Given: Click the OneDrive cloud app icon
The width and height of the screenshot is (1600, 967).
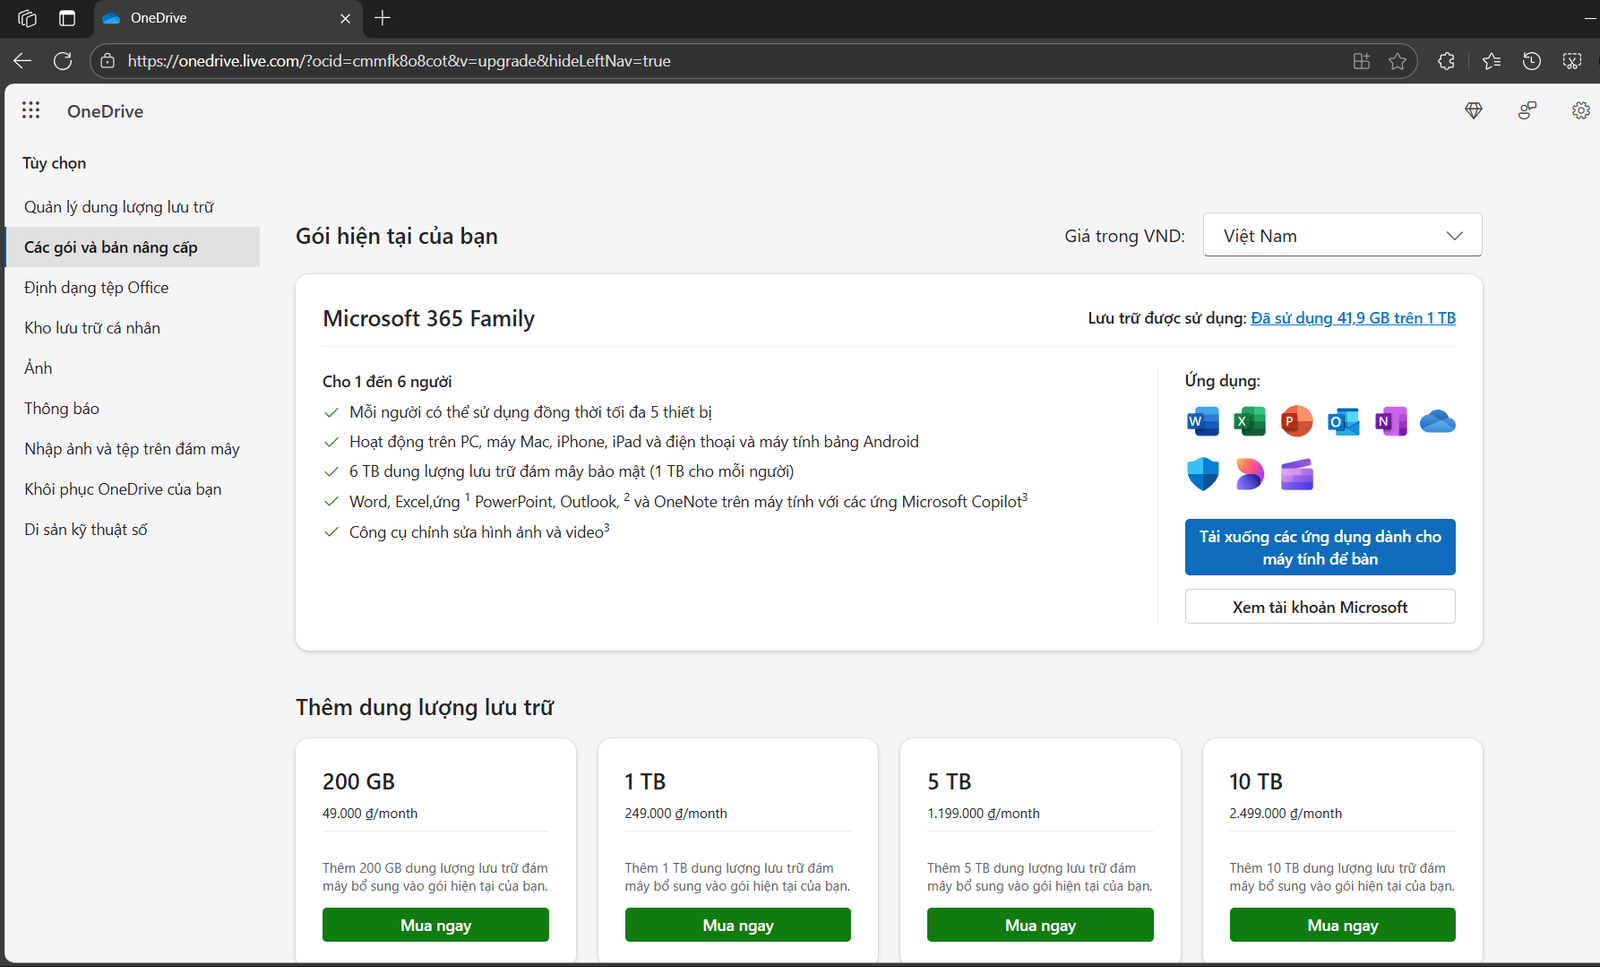Looking at the screenshot, I should click(x=1437, y=421).
